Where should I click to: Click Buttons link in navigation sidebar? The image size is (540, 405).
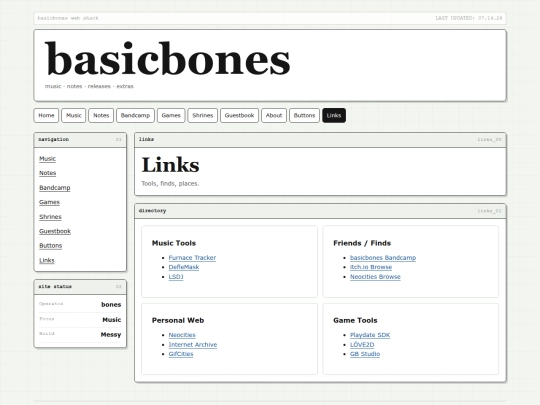tap(51, 246)
